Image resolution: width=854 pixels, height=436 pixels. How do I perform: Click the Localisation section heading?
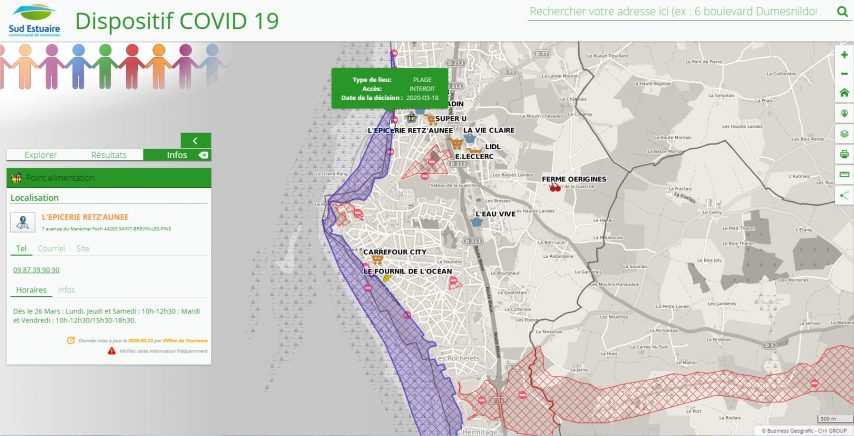pyautogui.click(x=34, y=198)
